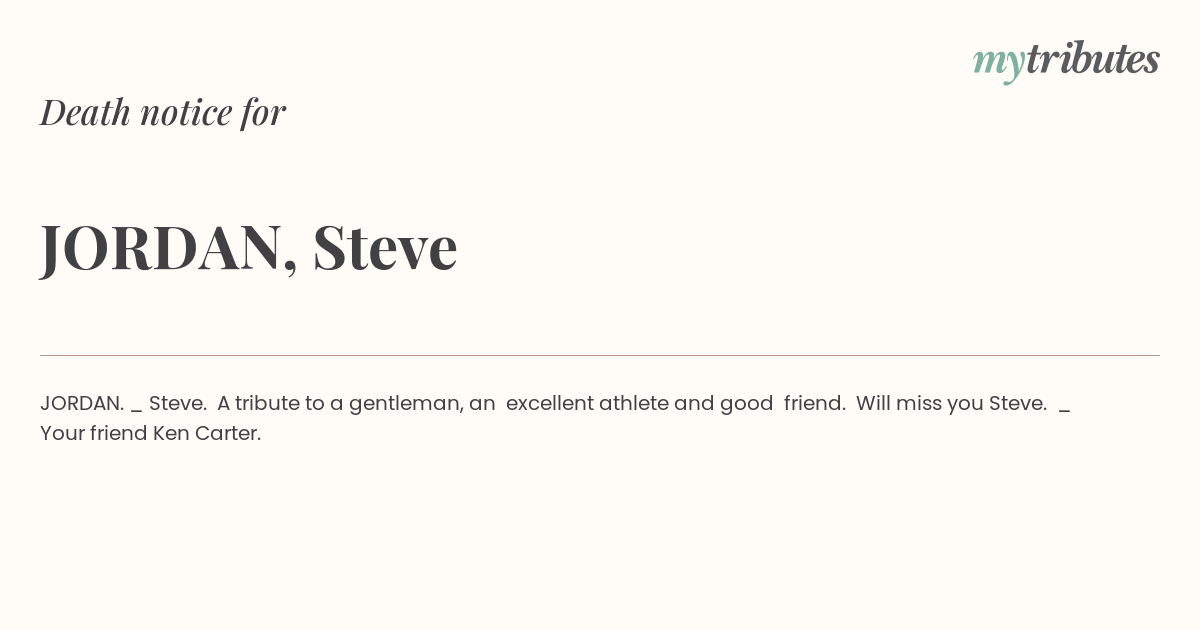Click the word 'gentleman' in notice
This screenshot has height=630, width=1200.
tap(406, 404)
